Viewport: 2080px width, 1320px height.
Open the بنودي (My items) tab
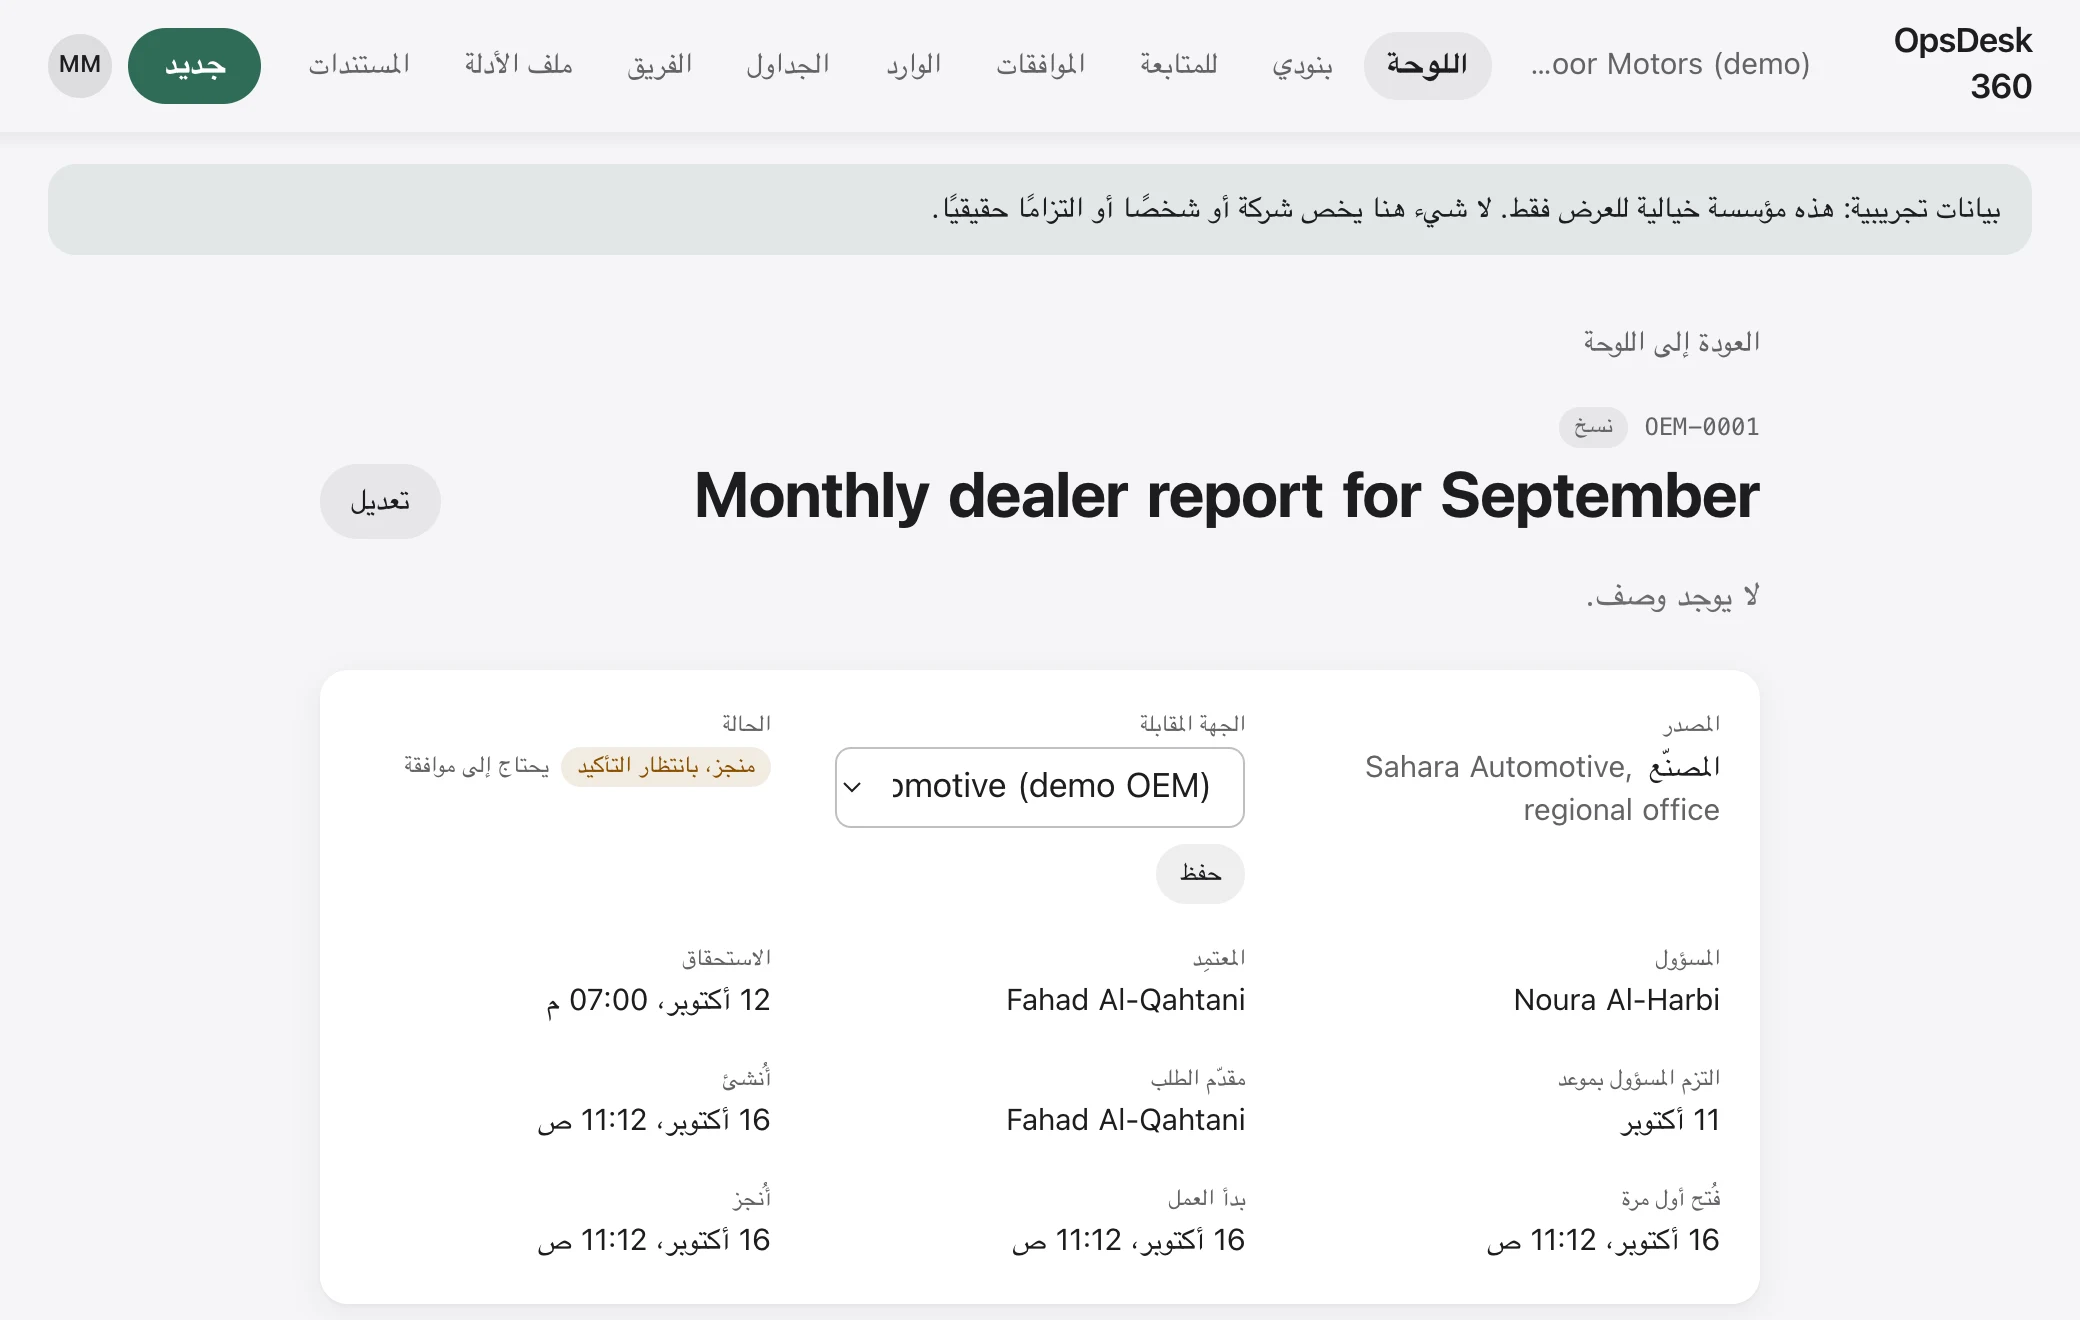(1302, 65)
